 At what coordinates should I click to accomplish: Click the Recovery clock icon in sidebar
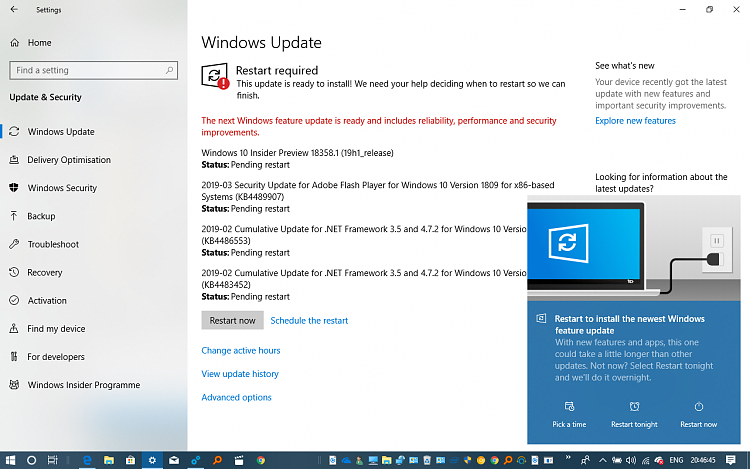[14, 272]
